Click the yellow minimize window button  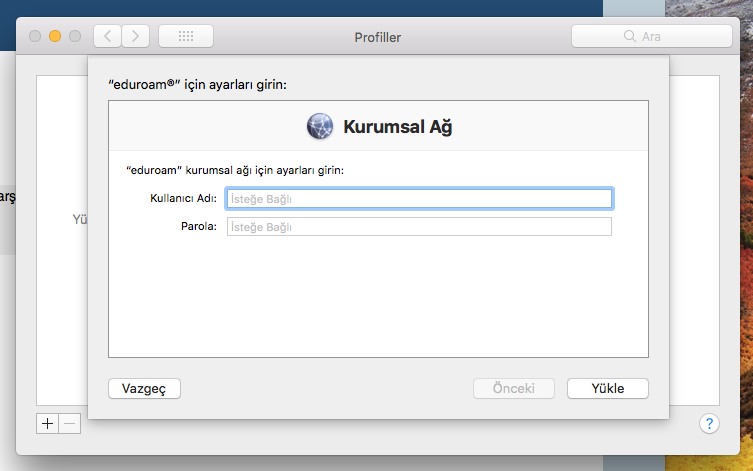coord(55,36)
